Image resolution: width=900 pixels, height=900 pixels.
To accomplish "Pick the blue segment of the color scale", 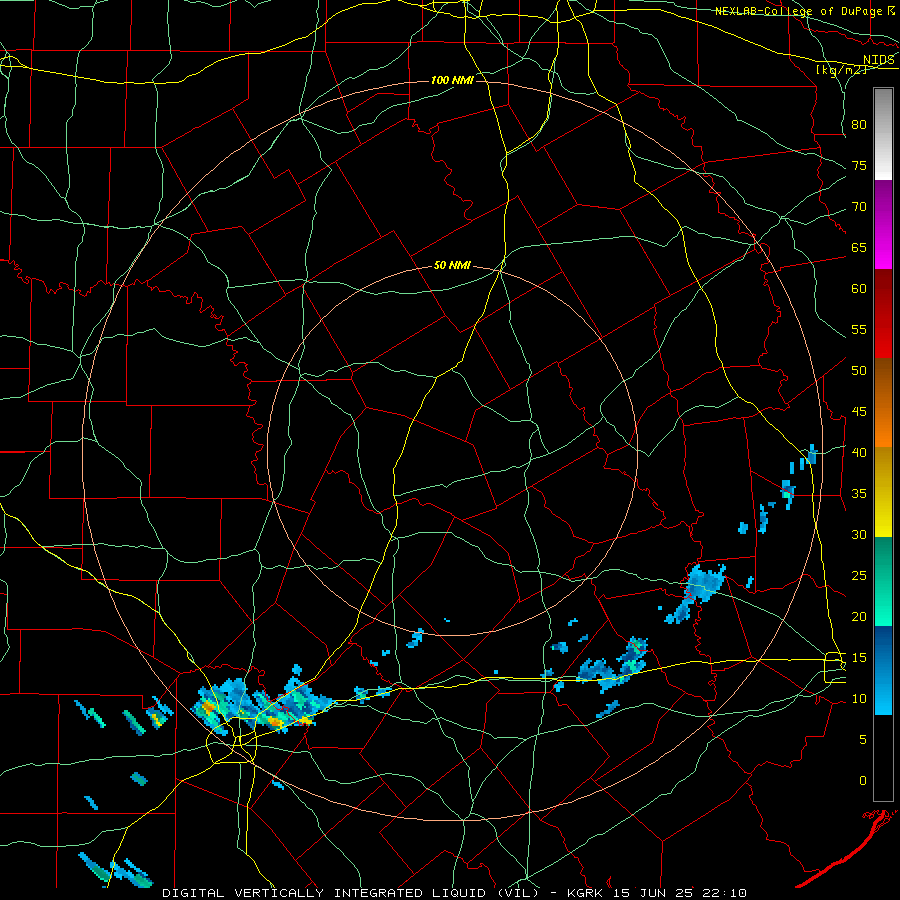I will click(x=883, y=670).
